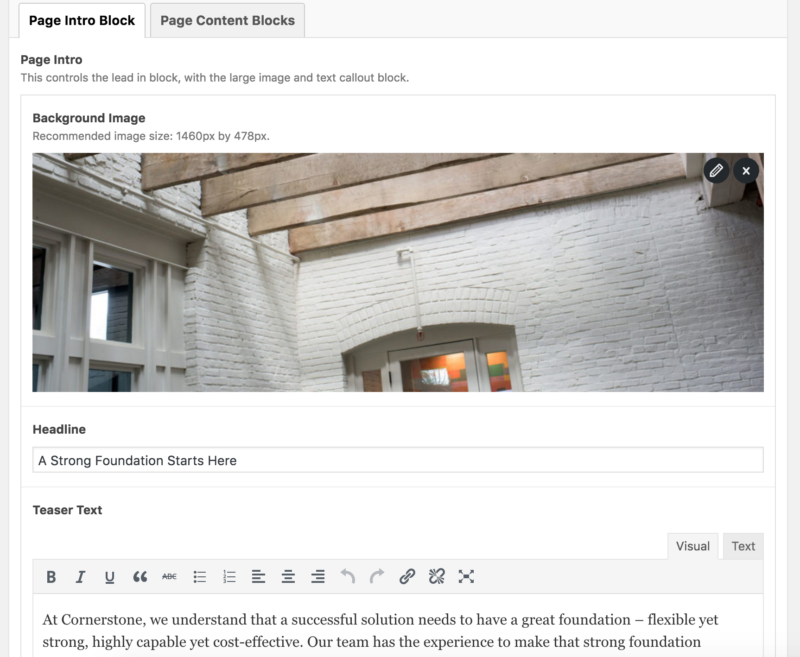Open the Page Content Blocks tab
The width and height of the screenshot is (800, 657).
click(228, 20)
